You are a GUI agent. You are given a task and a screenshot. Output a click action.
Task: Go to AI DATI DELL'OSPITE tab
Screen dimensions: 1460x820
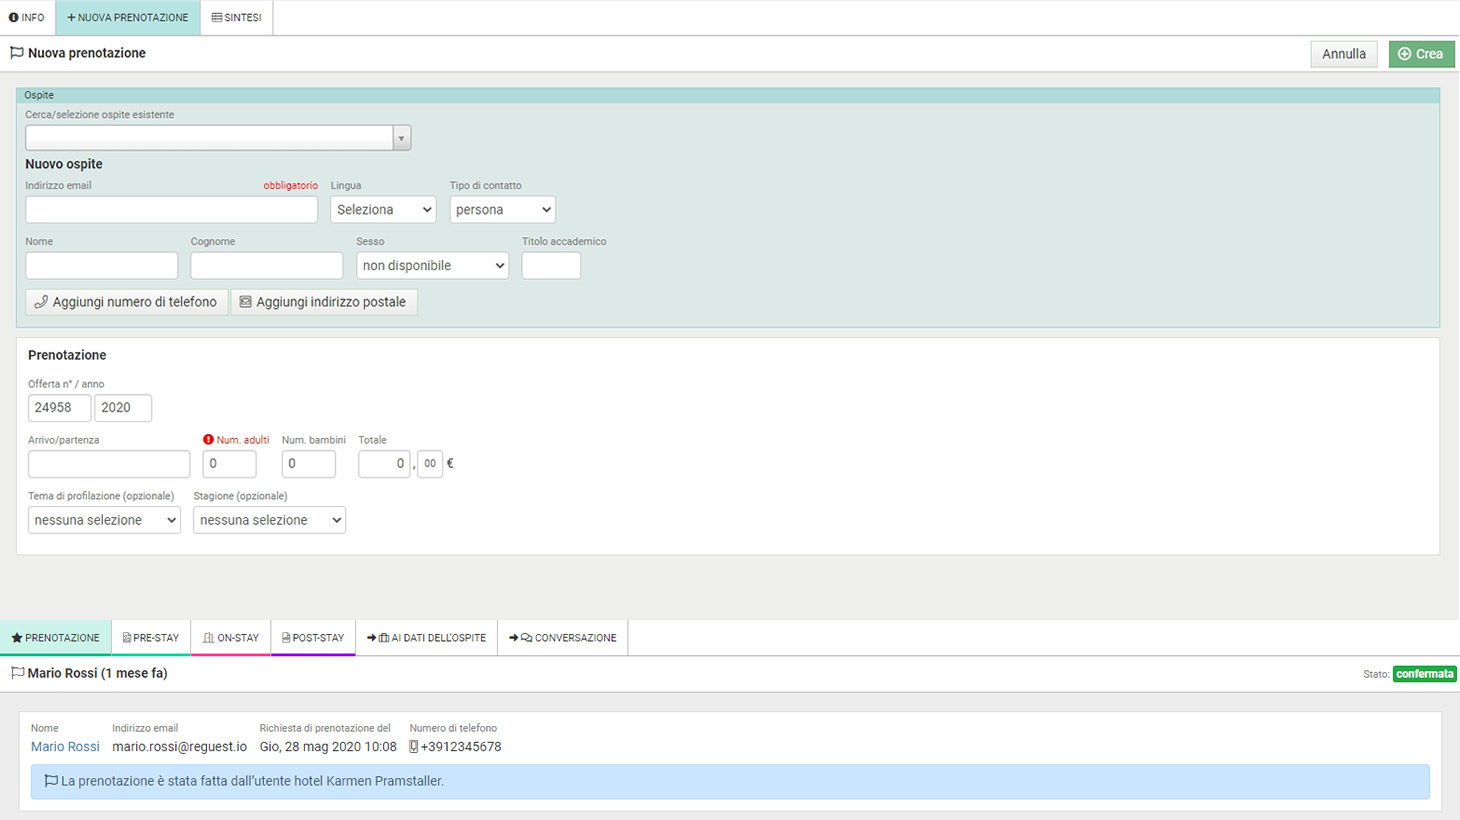pyautogui.click(x=426, y=638)
